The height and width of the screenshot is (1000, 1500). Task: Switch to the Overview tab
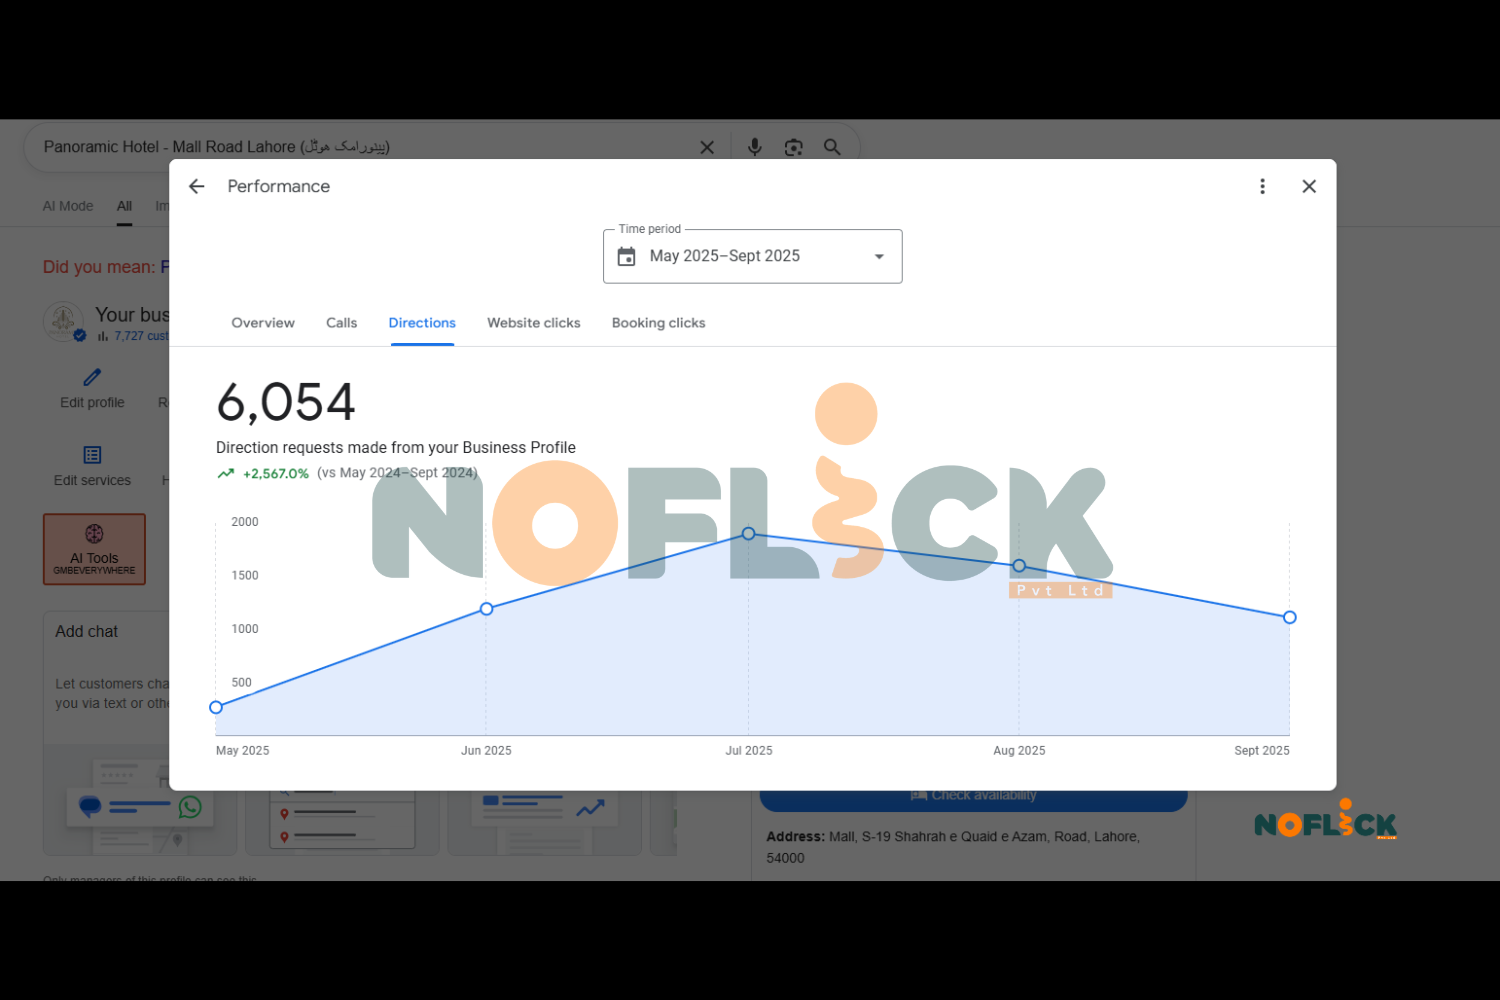click(263, 323)
